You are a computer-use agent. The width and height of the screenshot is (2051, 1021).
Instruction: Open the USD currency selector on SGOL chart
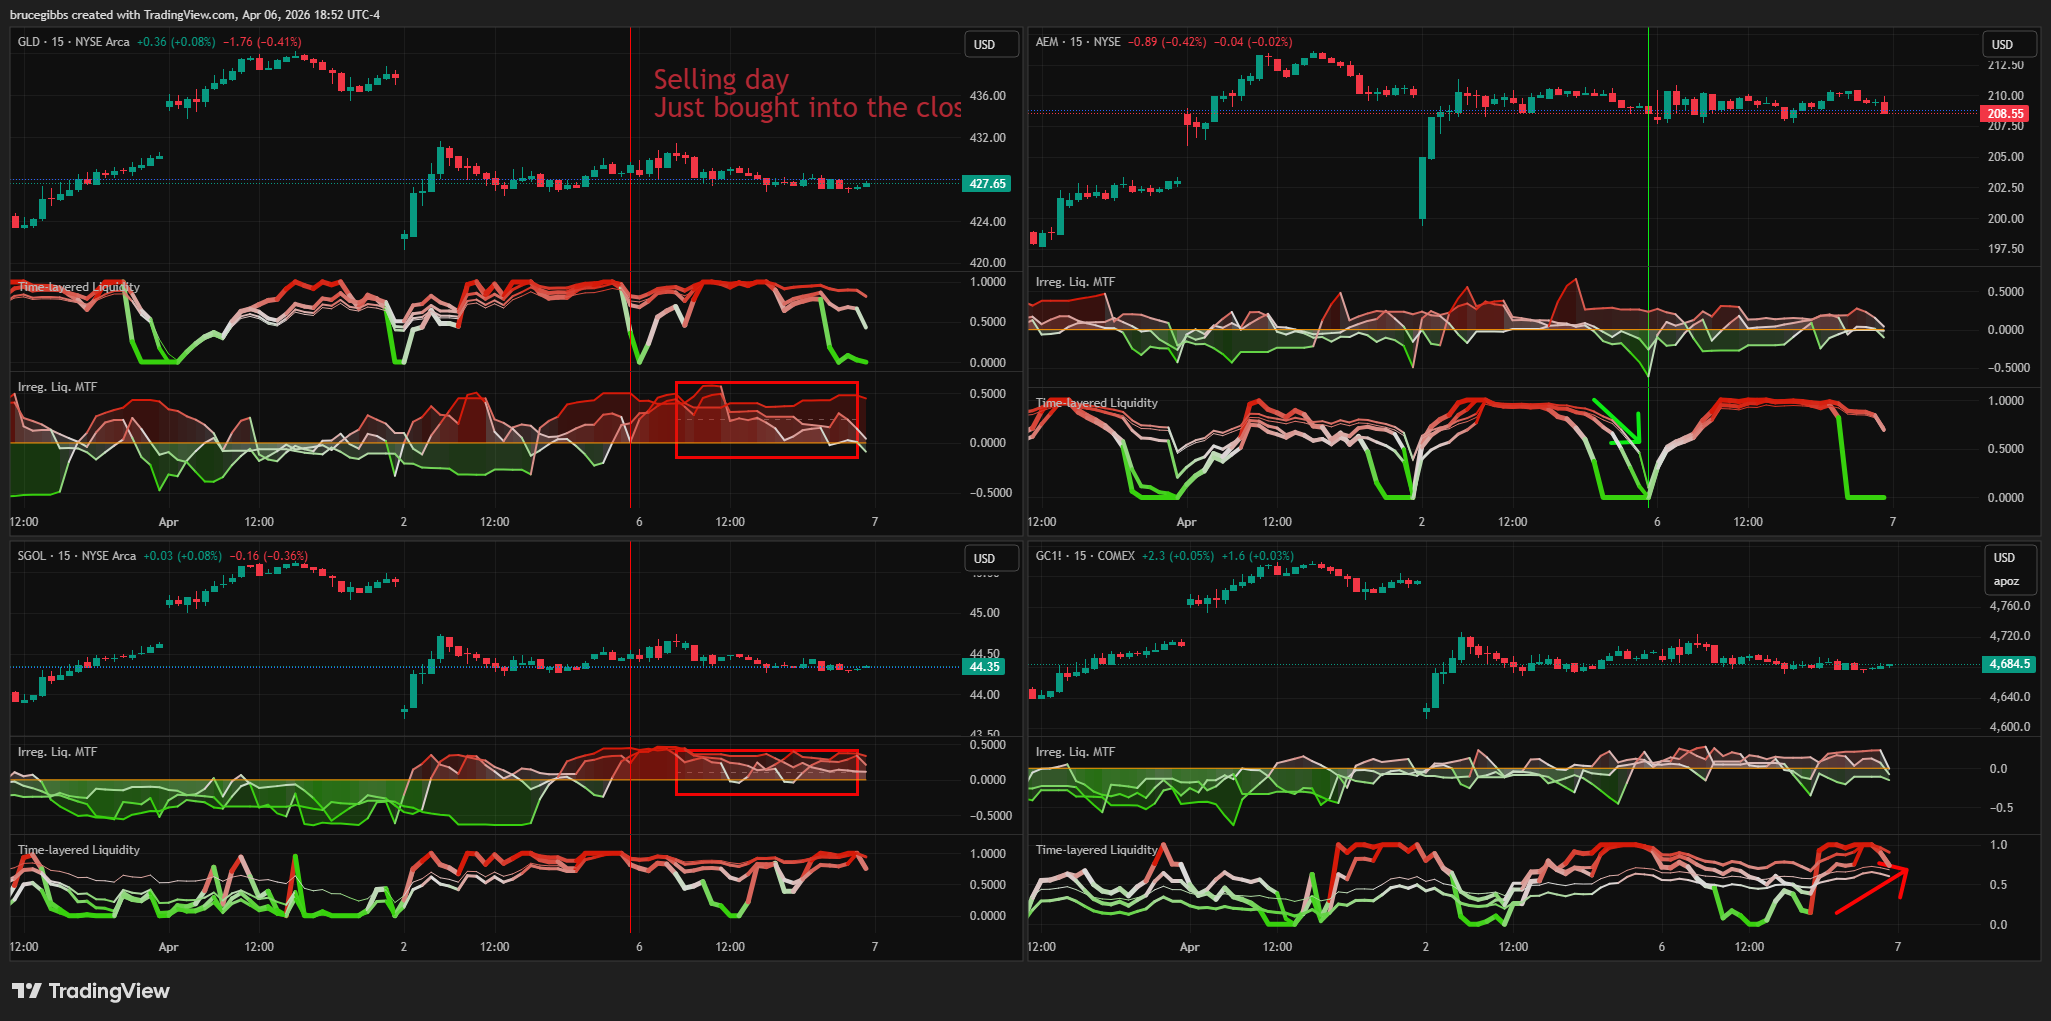click(x=986, y=559)
